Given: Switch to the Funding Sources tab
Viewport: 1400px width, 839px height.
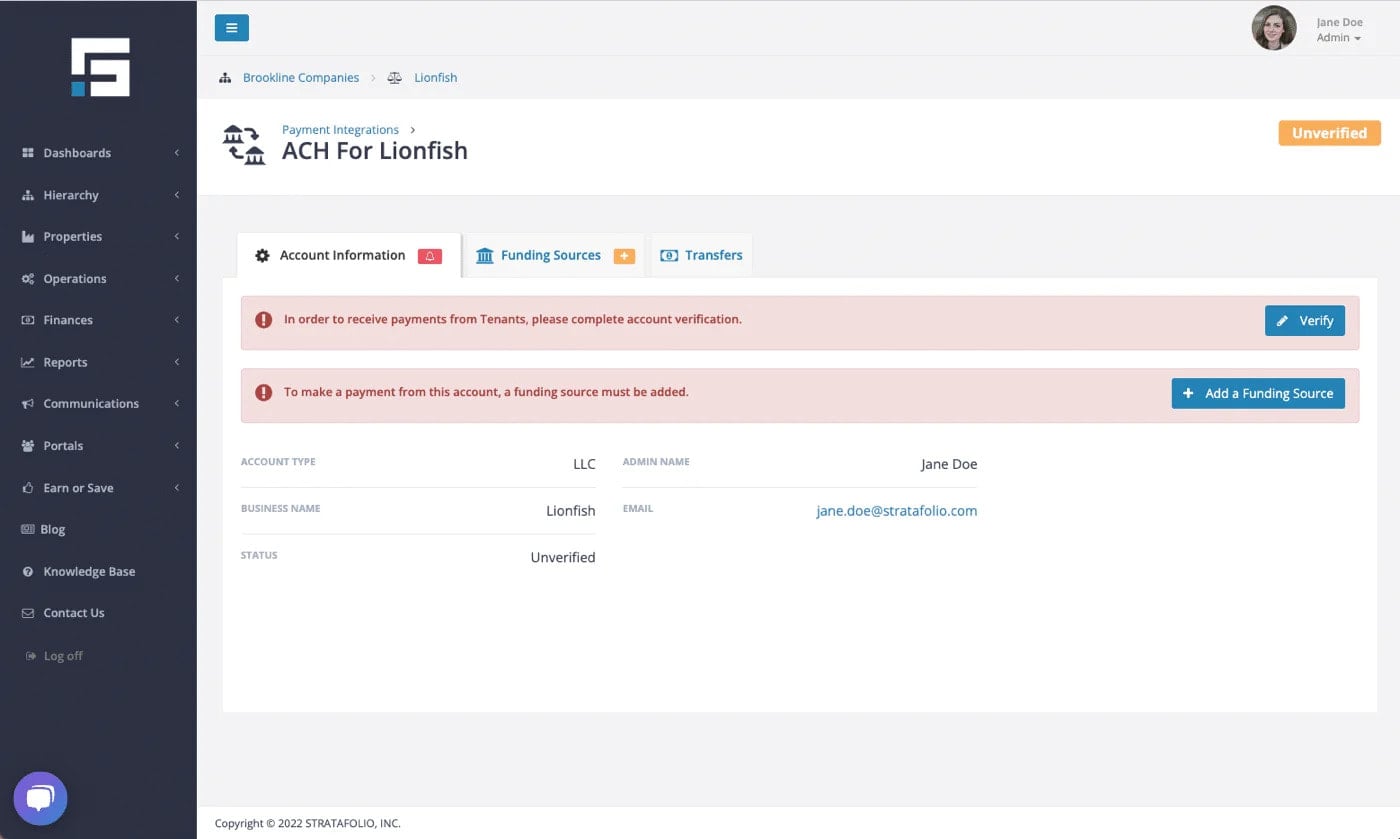Looking at the screenshot, I should click(550, 255).
